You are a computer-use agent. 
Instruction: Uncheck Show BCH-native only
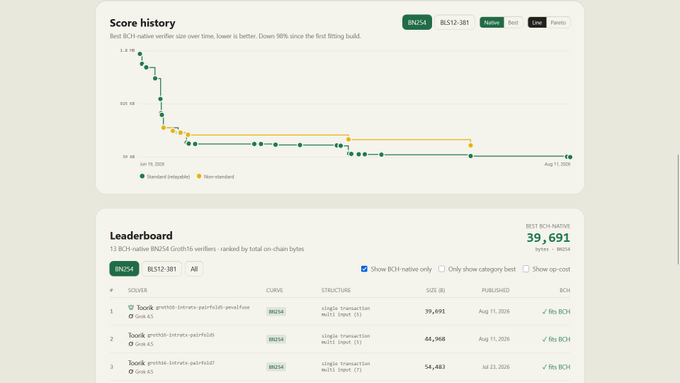point(364,269)
